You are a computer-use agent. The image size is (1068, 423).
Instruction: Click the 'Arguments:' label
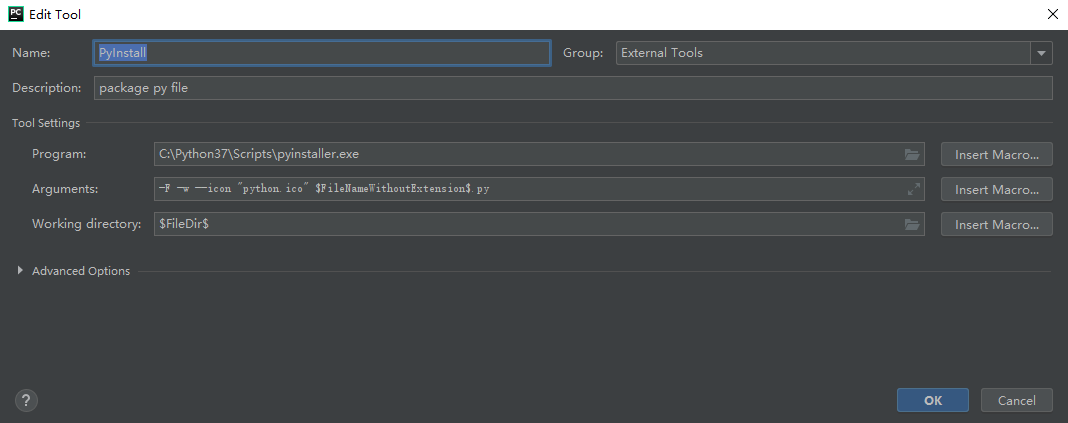click(65, 189)
